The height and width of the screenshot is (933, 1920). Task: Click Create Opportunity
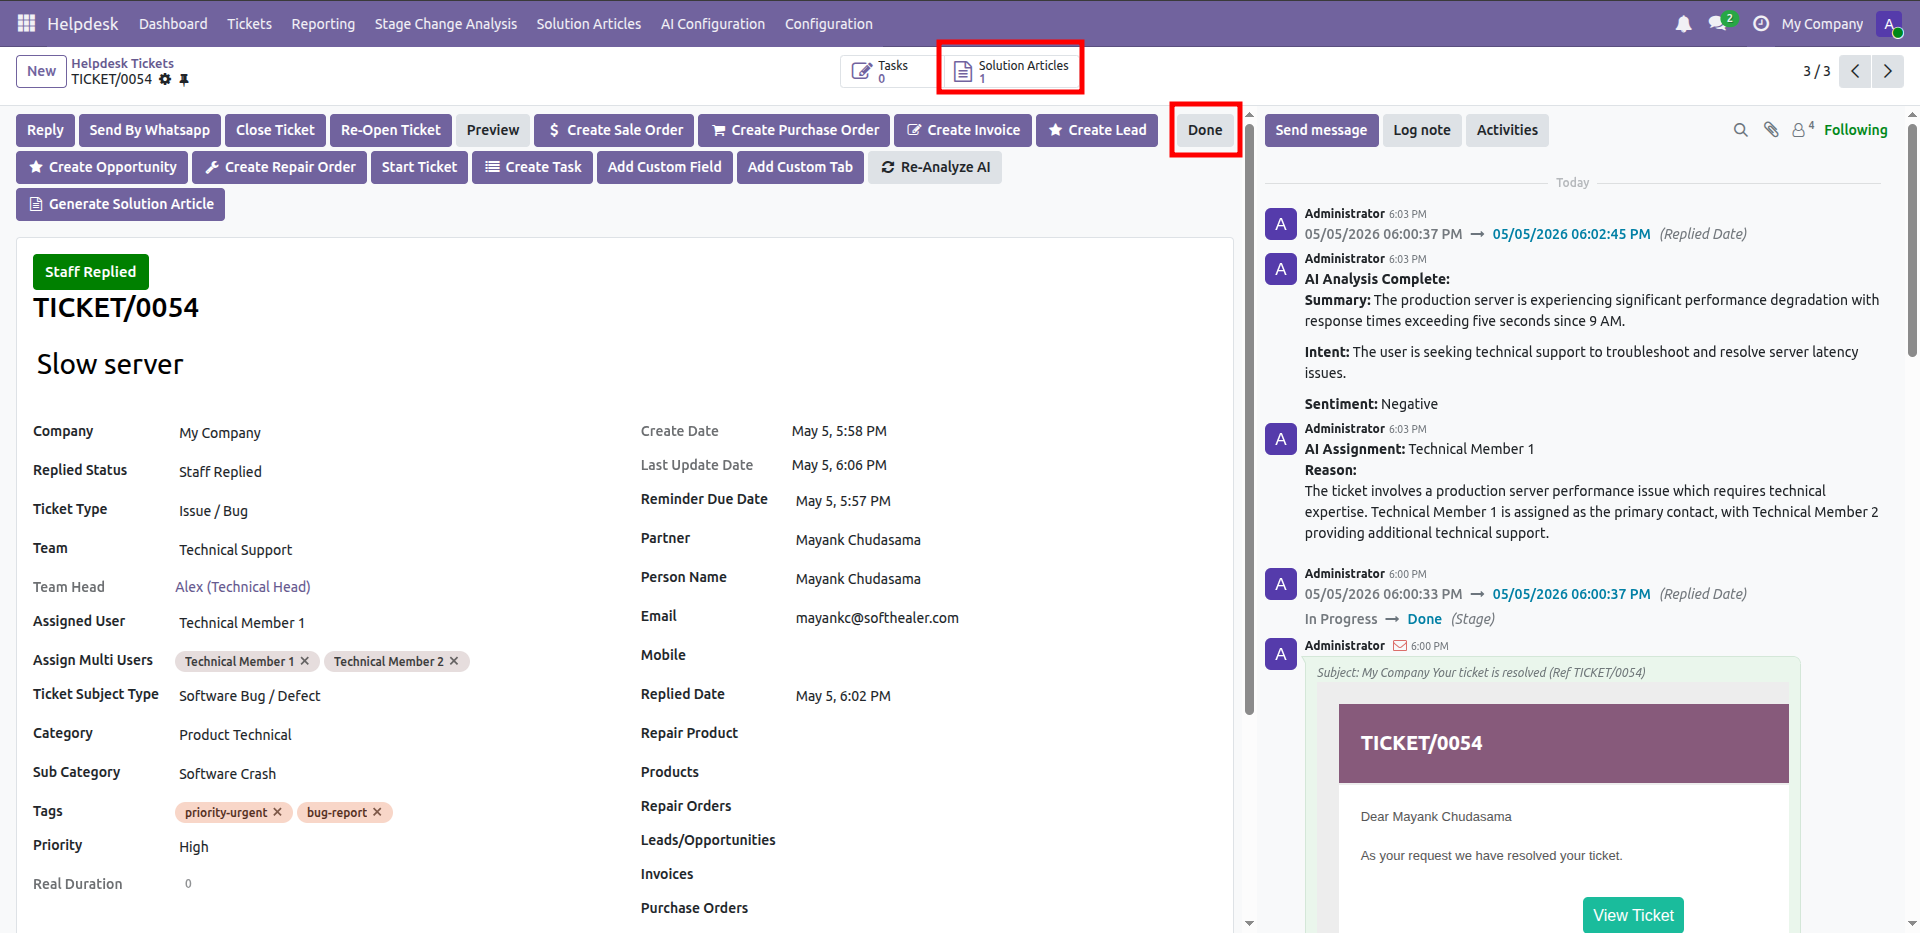pyautogui.click(x=101, y=167)
